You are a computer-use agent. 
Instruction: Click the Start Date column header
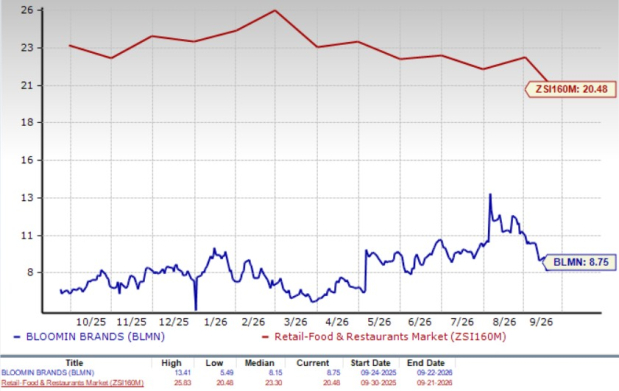pyautogui.click(x=370, y=363)
